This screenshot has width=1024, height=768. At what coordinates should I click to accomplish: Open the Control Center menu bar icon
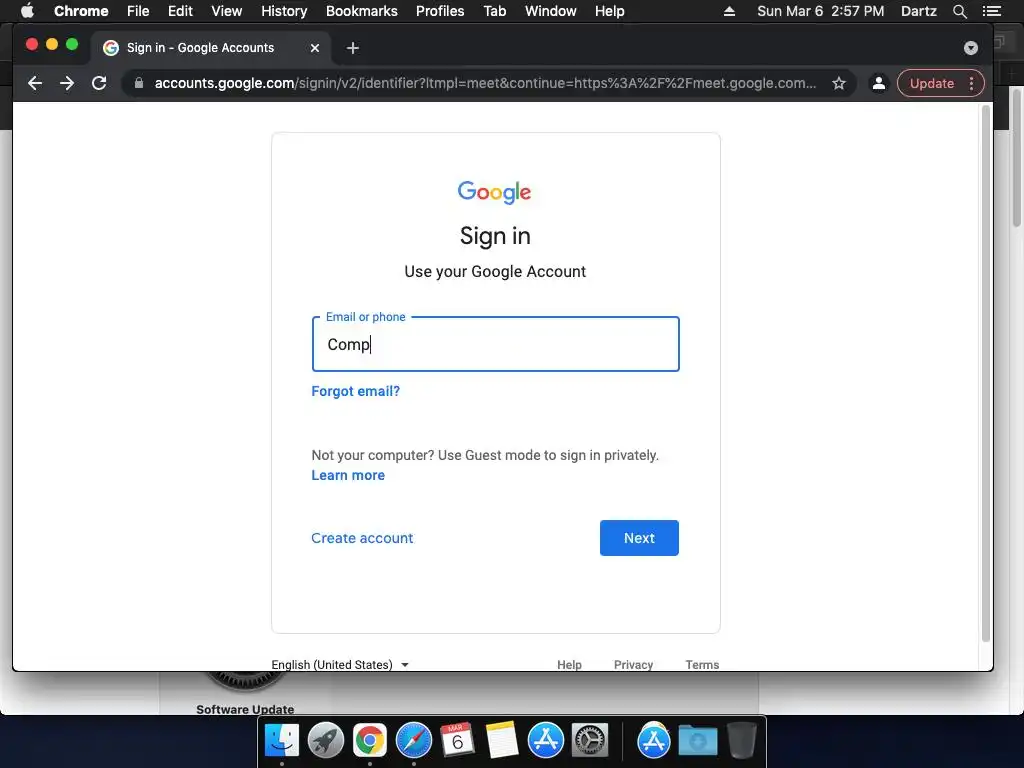click(991, 11)
